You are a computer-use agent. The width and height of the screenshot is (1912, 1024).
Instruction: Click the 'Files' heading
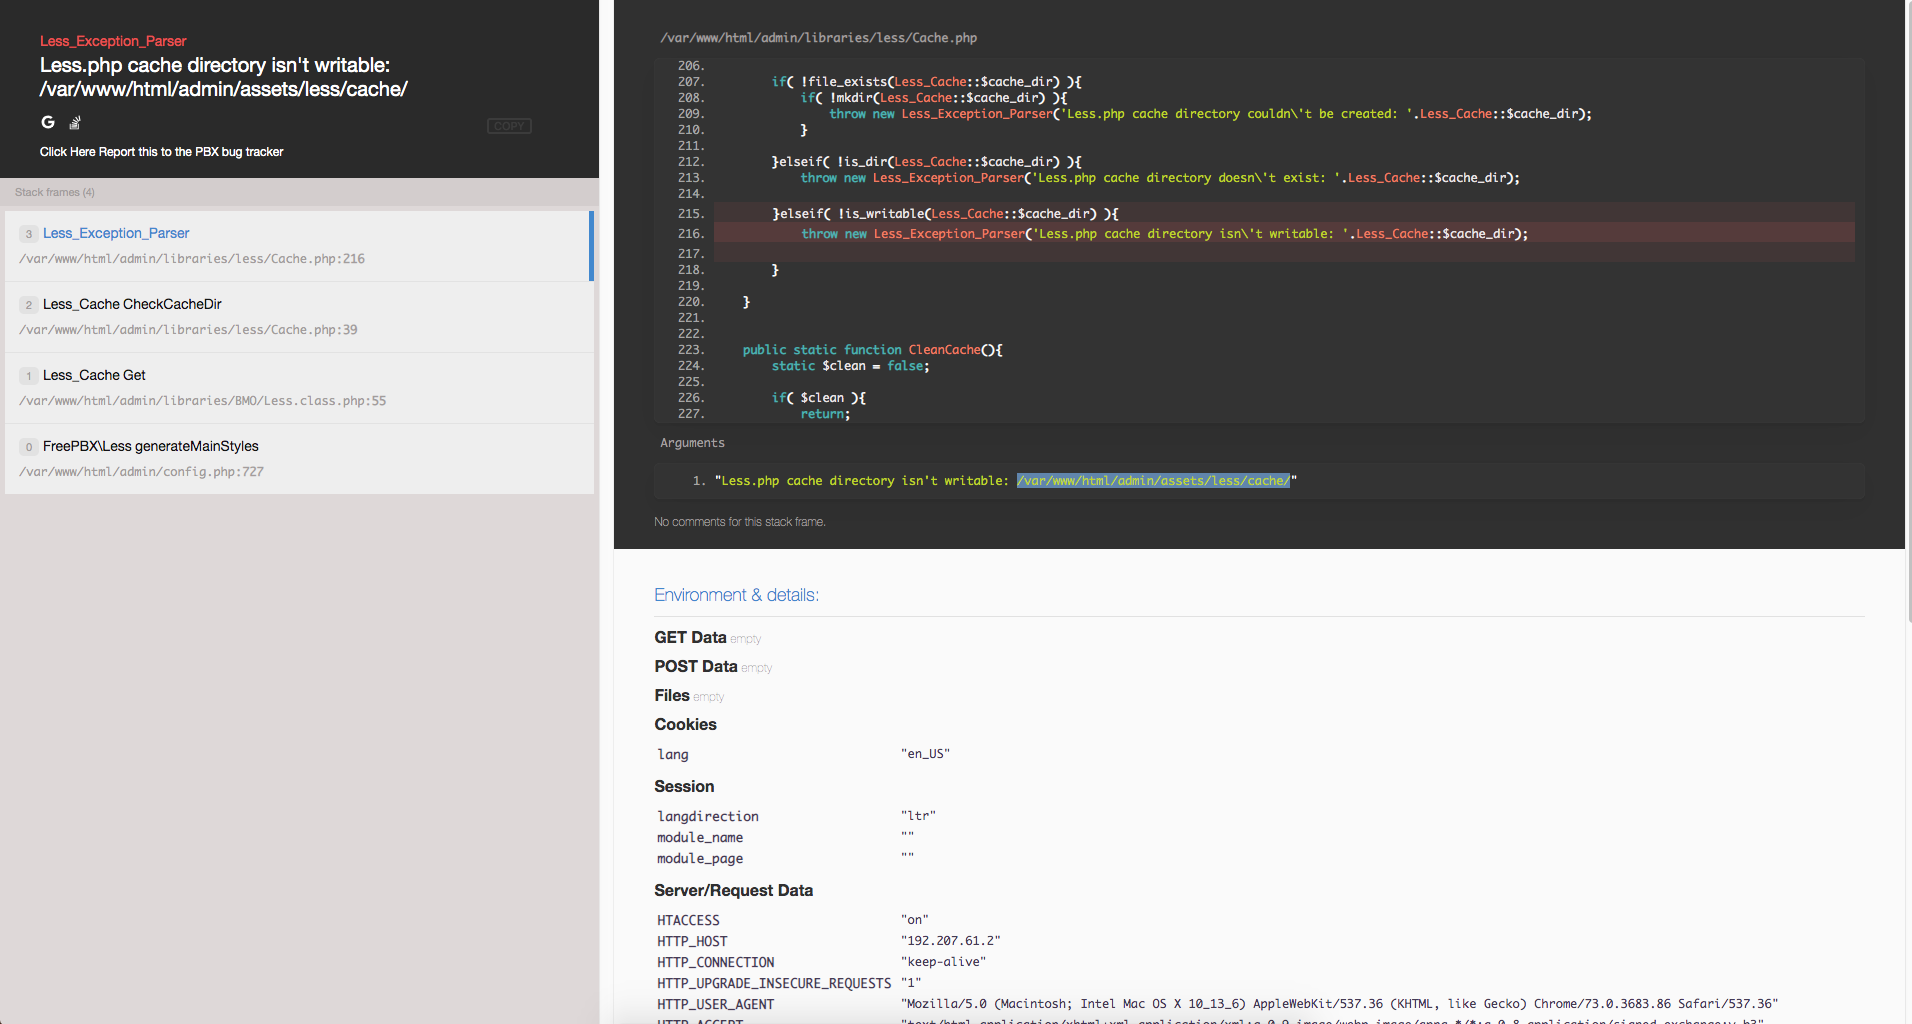tap(672, 696)
